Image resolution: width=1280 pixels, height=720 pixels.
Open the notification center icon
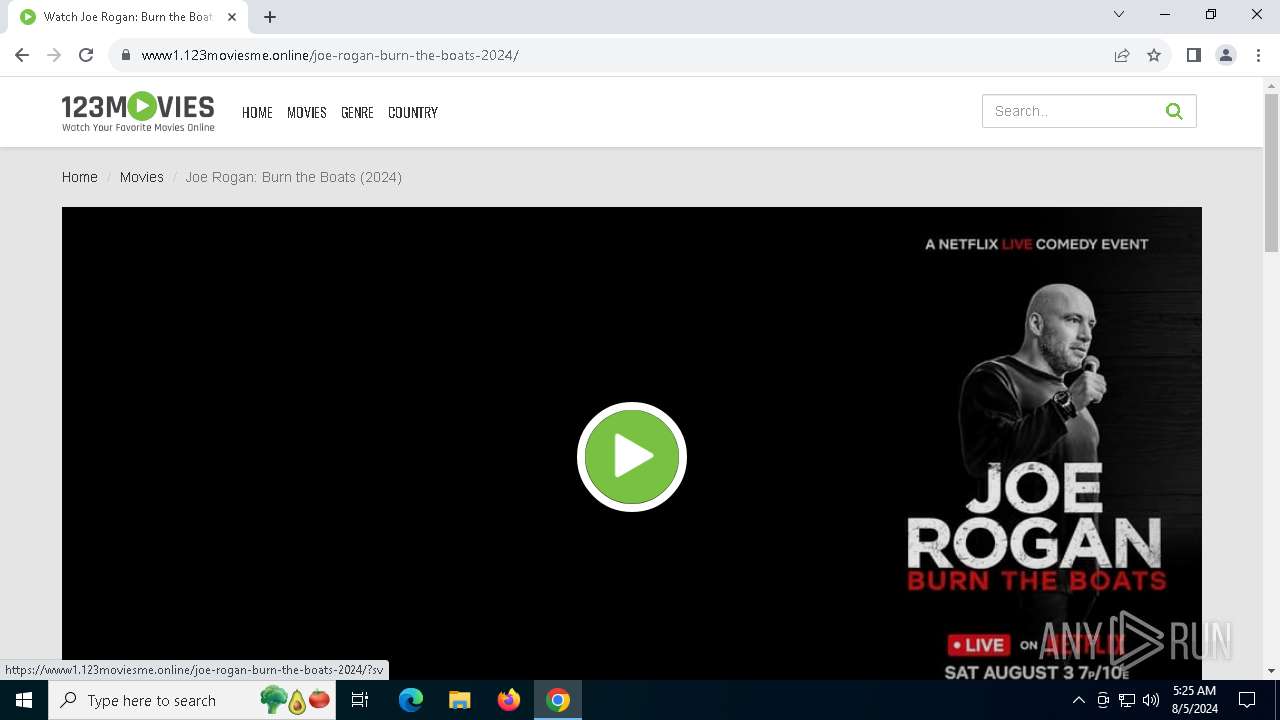(x=1247, y=700)
